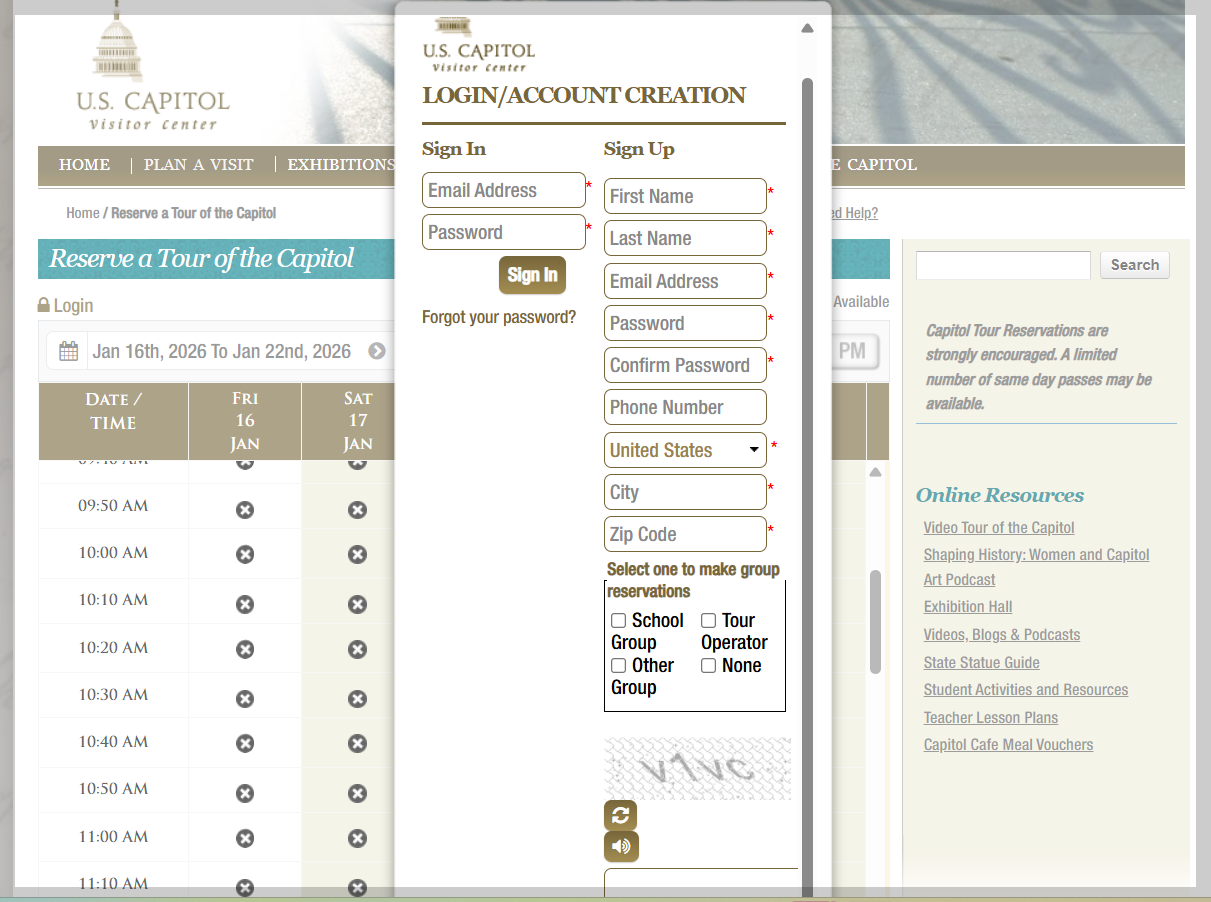1211x902 pixels.
Task: Click the sidebar search text box
Action: point(1003,265)
